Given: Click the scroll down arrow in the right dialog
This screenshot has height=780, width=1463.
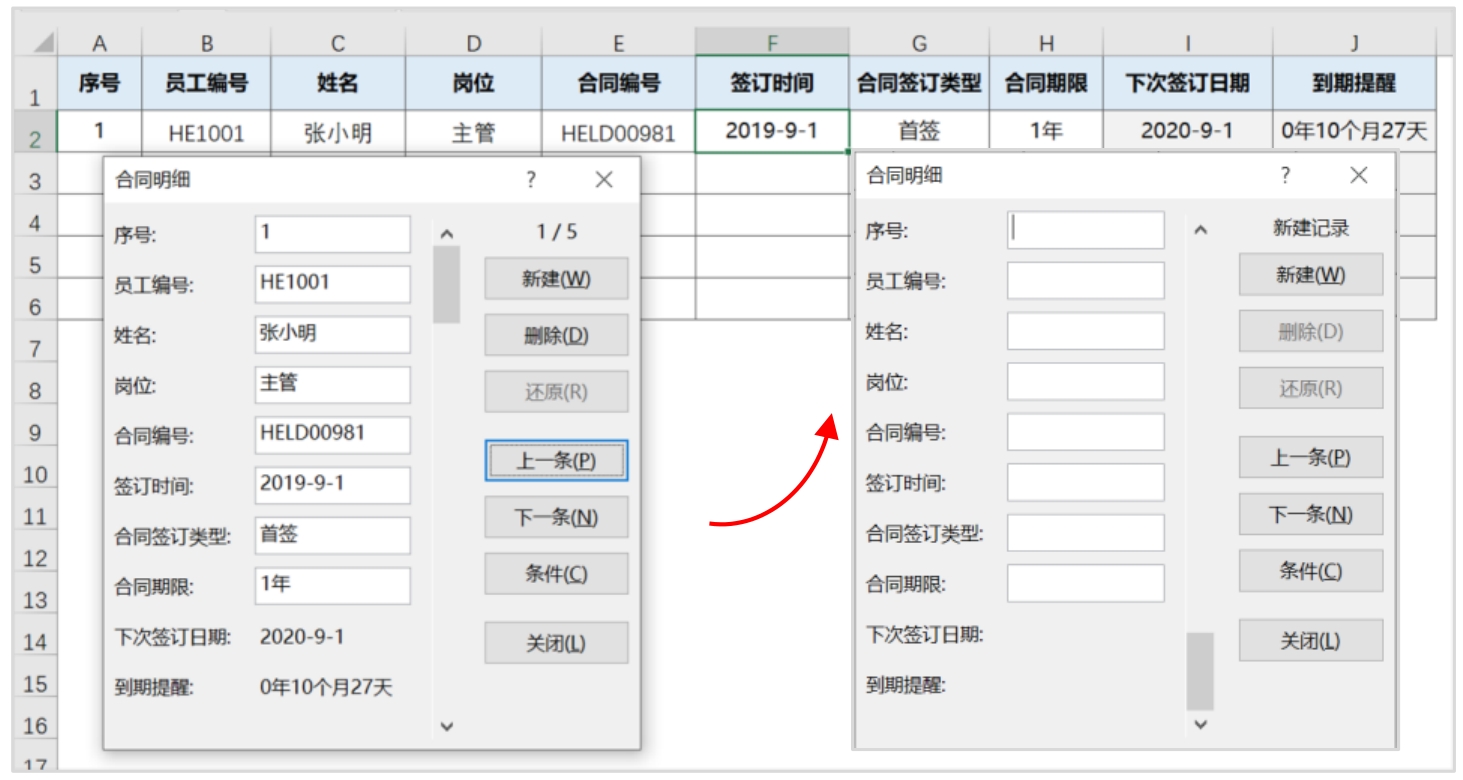Looking at the screenshot, I should click(1201, 723).
